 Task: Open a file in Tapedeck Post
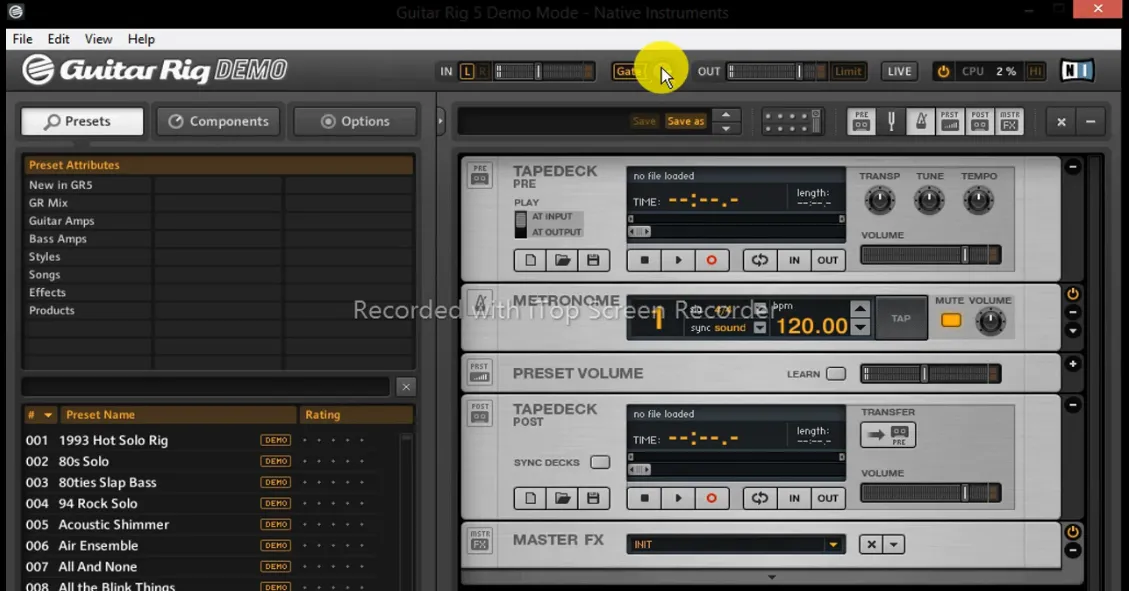[562, 498]
